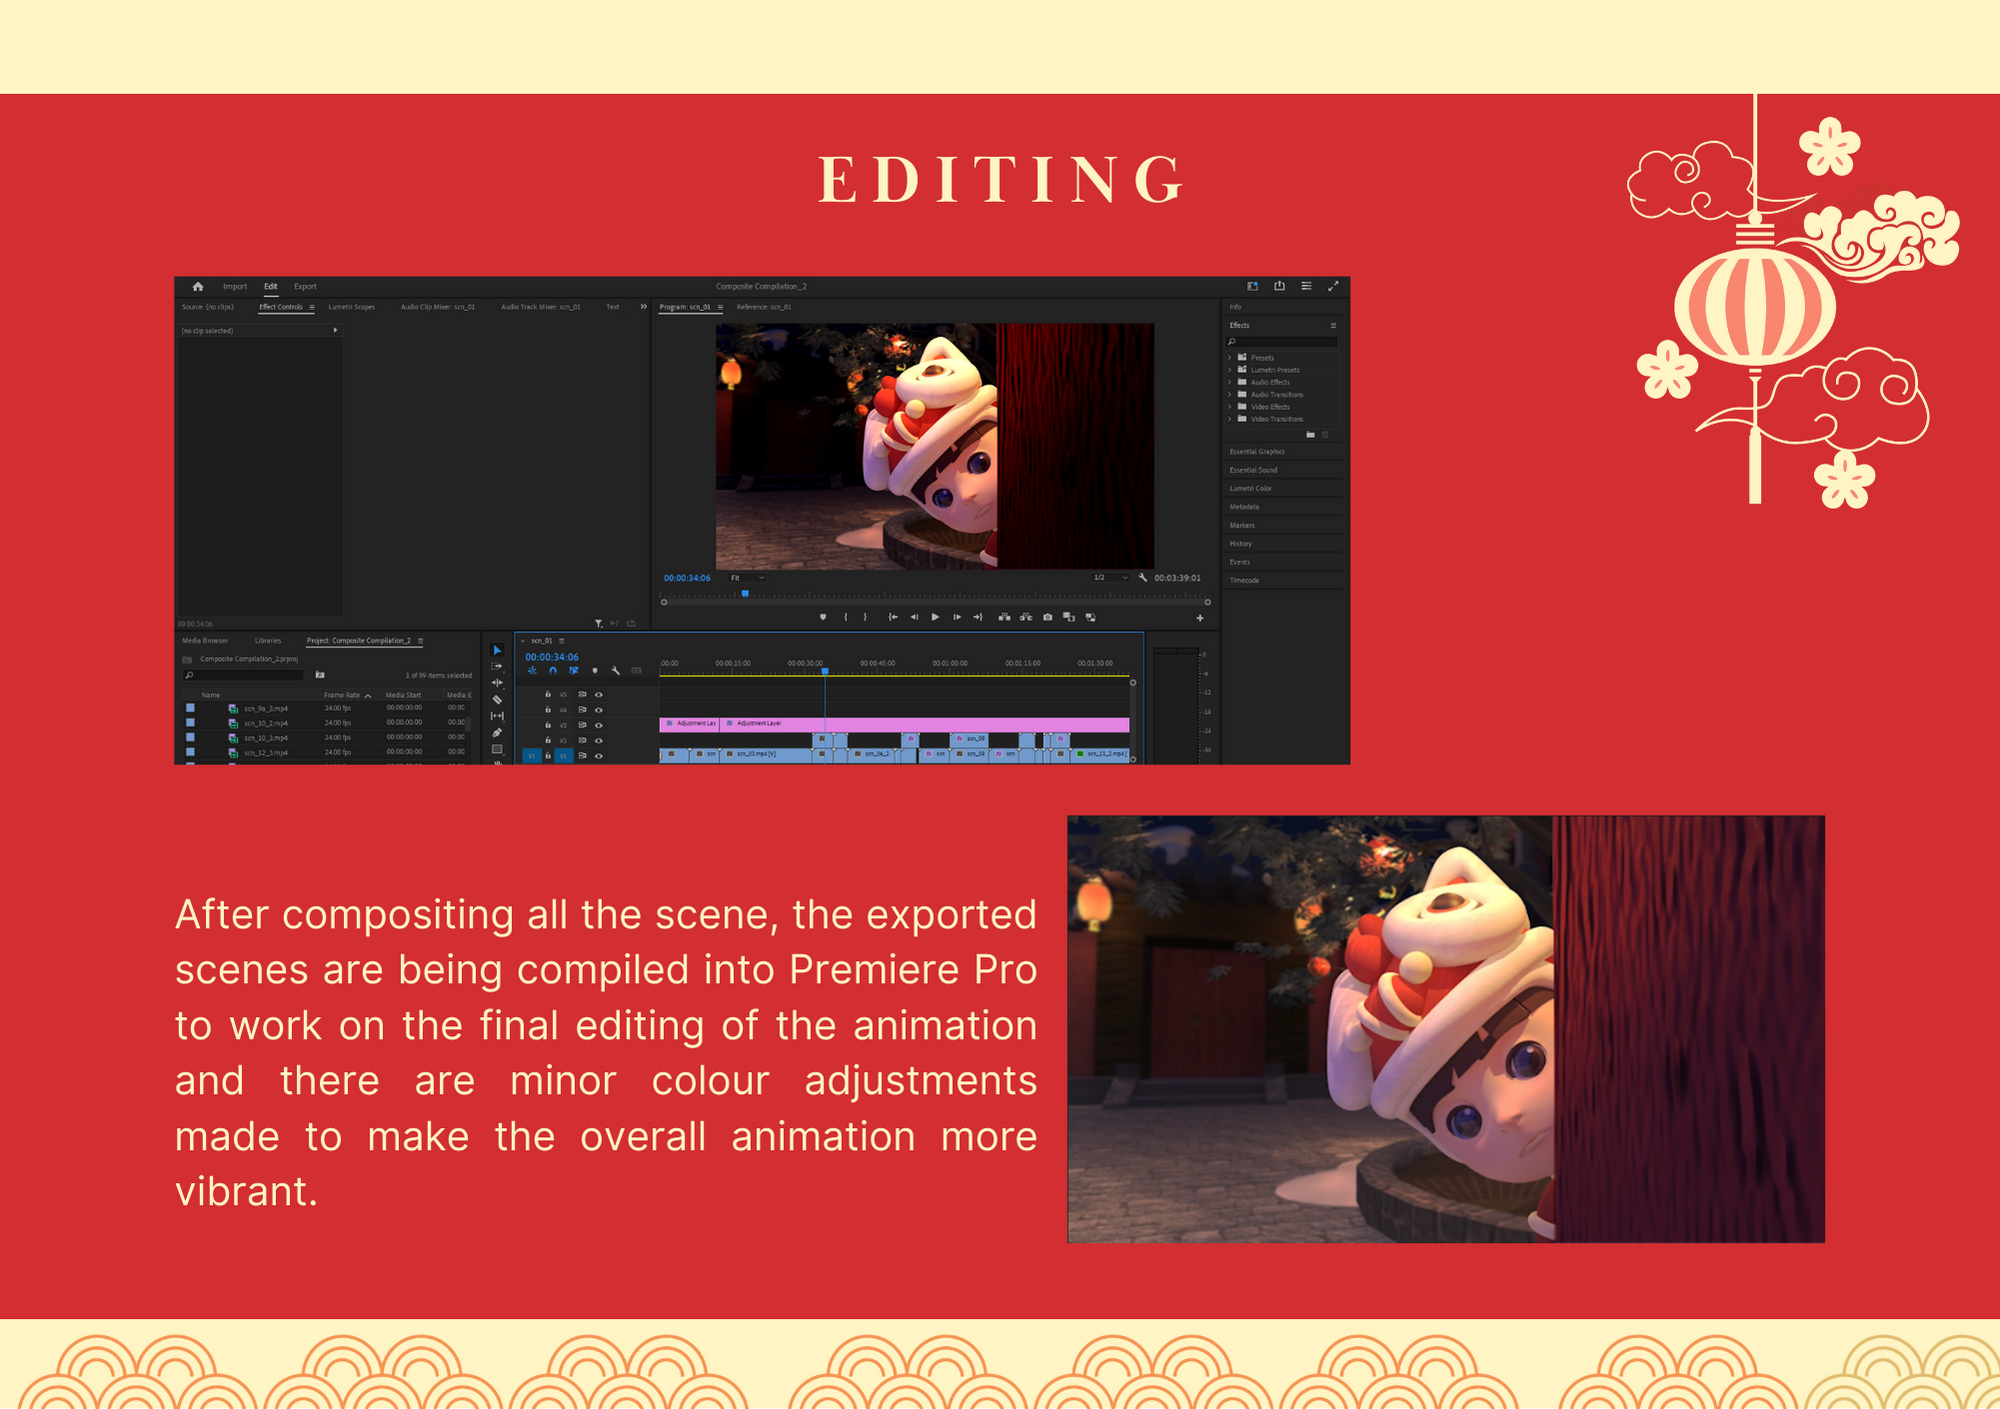Toggle V5 track output eye
Image resolution: width=2000 pixels, height=1409 pixels.
[x=599, y=694]
